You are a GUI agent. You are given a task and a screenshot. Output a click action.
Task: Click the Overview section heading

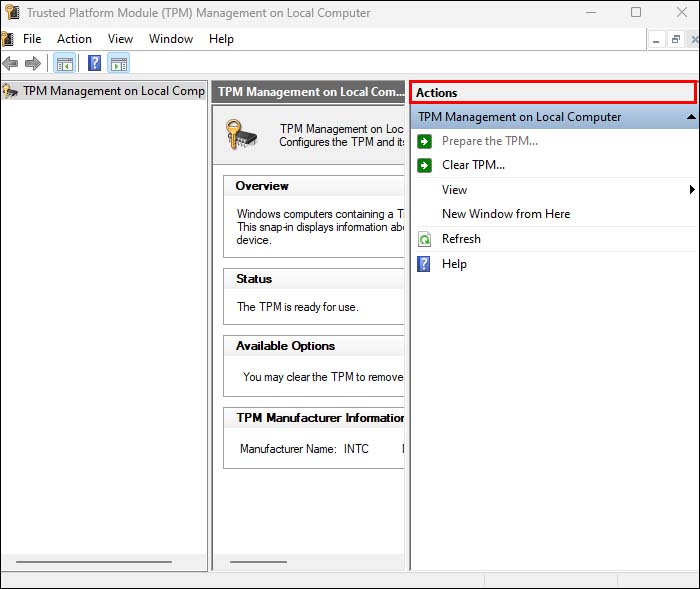click(262, 186)
